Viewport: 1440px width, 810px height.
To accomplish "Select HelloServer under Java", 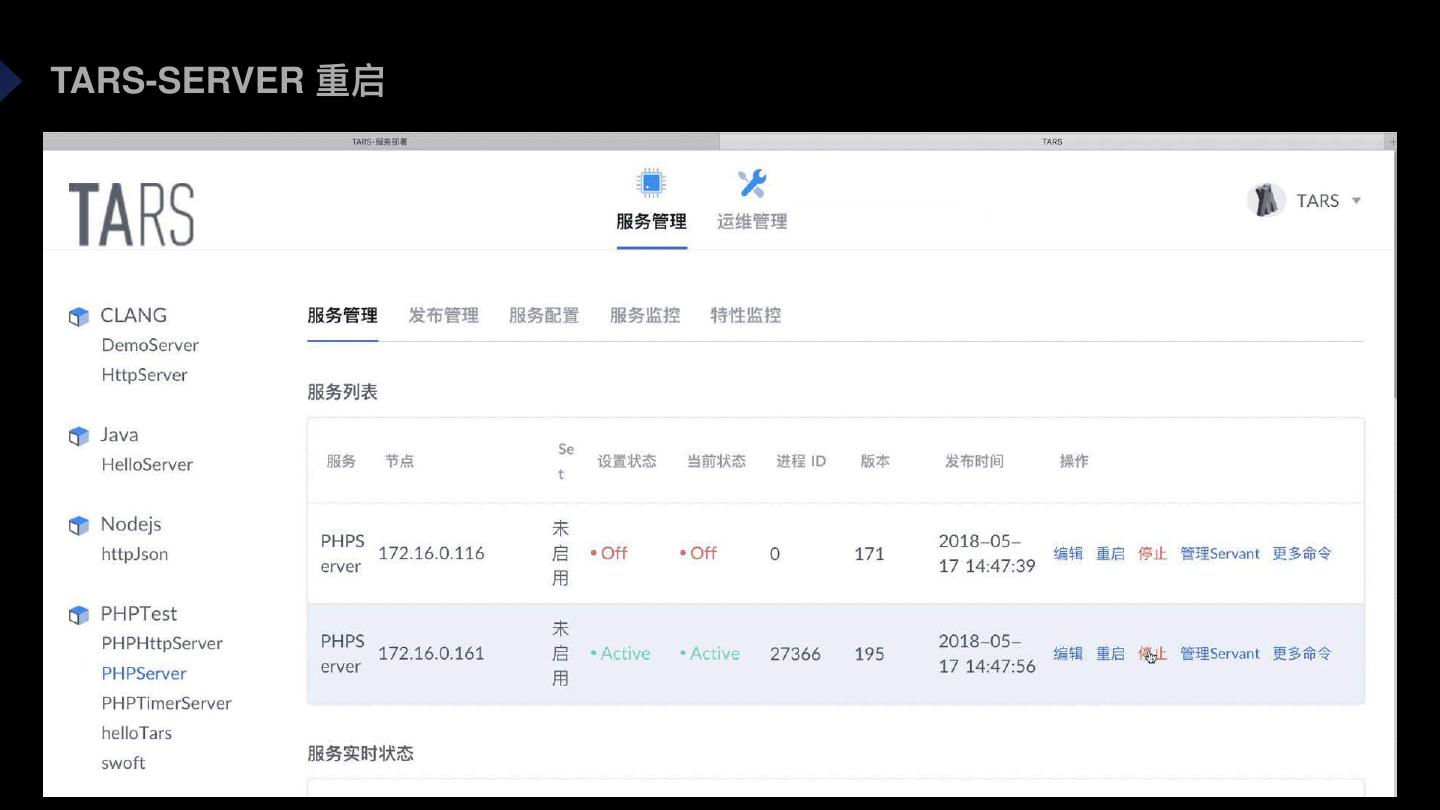I will click(147, 465).
